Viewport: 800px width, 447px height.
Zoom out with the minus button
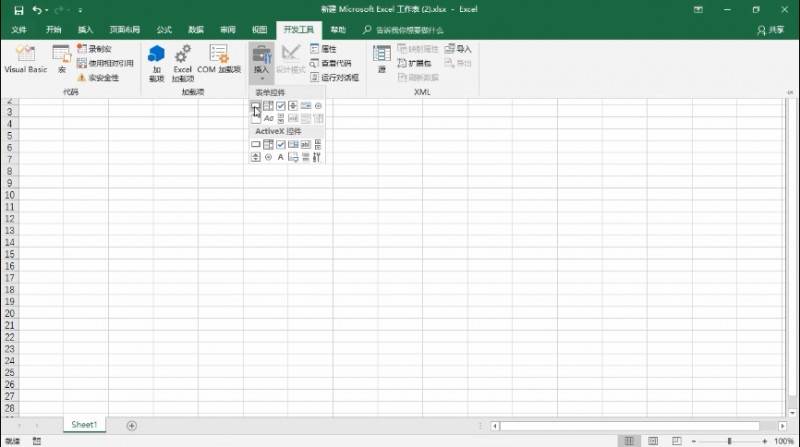click(x=694, y=441)
